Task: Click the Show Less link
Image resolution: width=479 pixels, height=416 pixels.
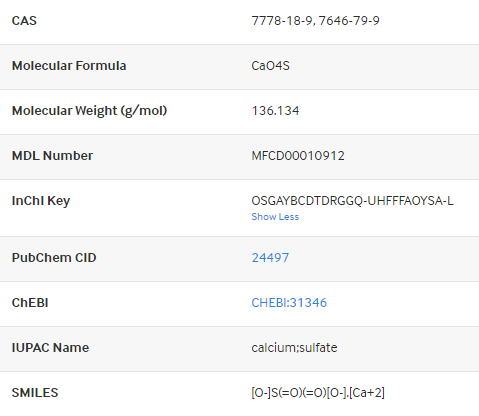Action: 275,217
